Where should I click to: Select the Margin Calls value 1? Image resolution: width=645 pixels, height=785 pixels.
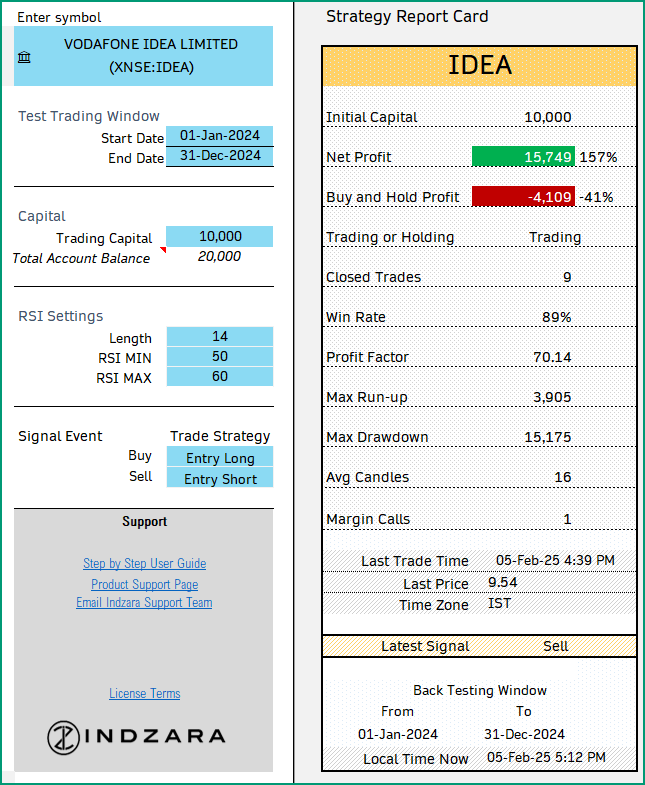click(567, 519)
